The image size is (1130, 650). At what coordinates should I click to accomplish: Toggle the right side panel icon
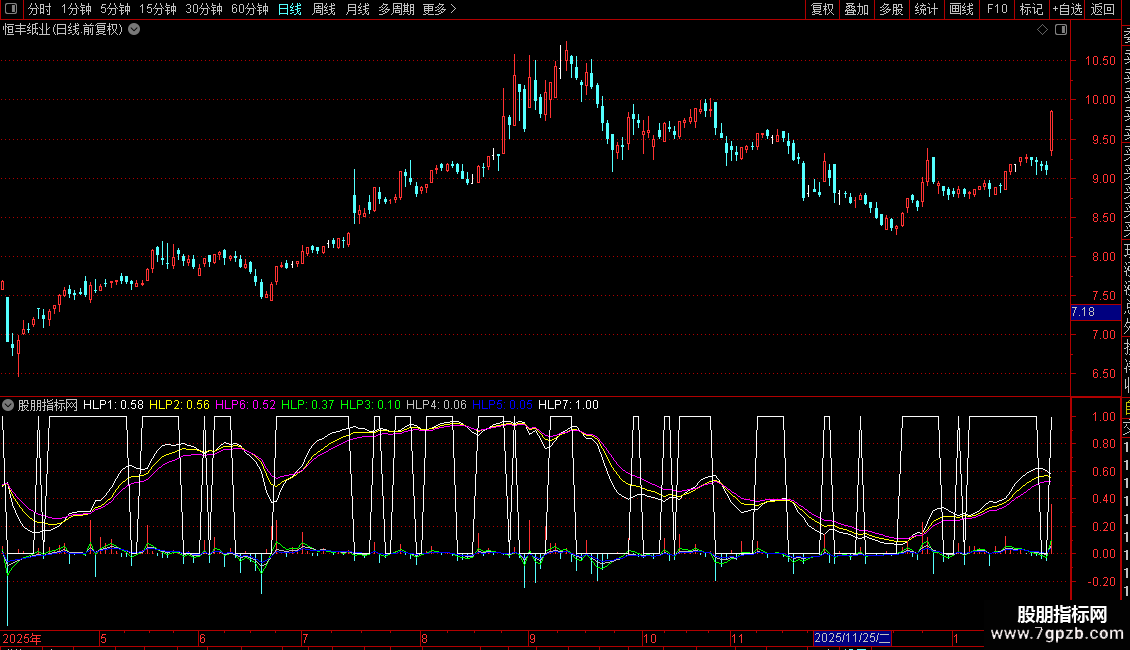(1060, 30)
